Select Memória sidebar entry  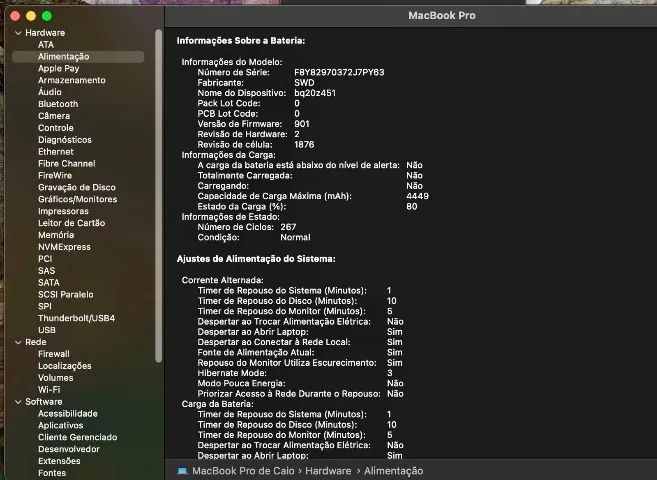[56, 235]
